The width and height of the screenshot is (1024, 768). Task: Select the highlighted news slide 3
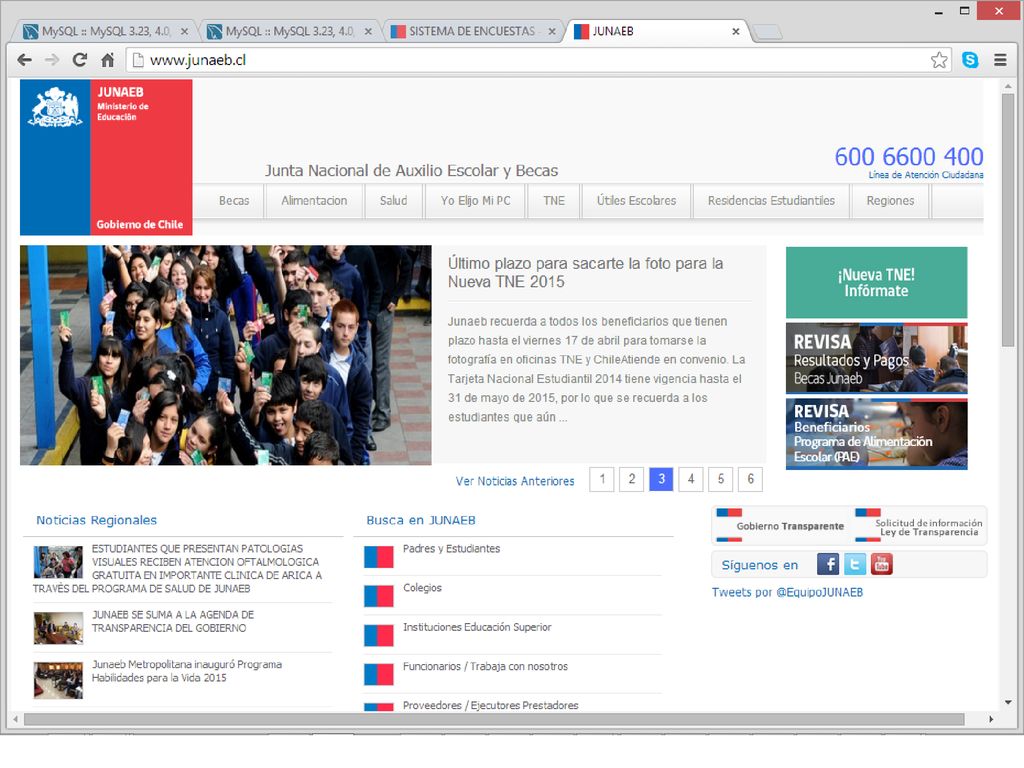pyautogui.click(x=661, y=479)
